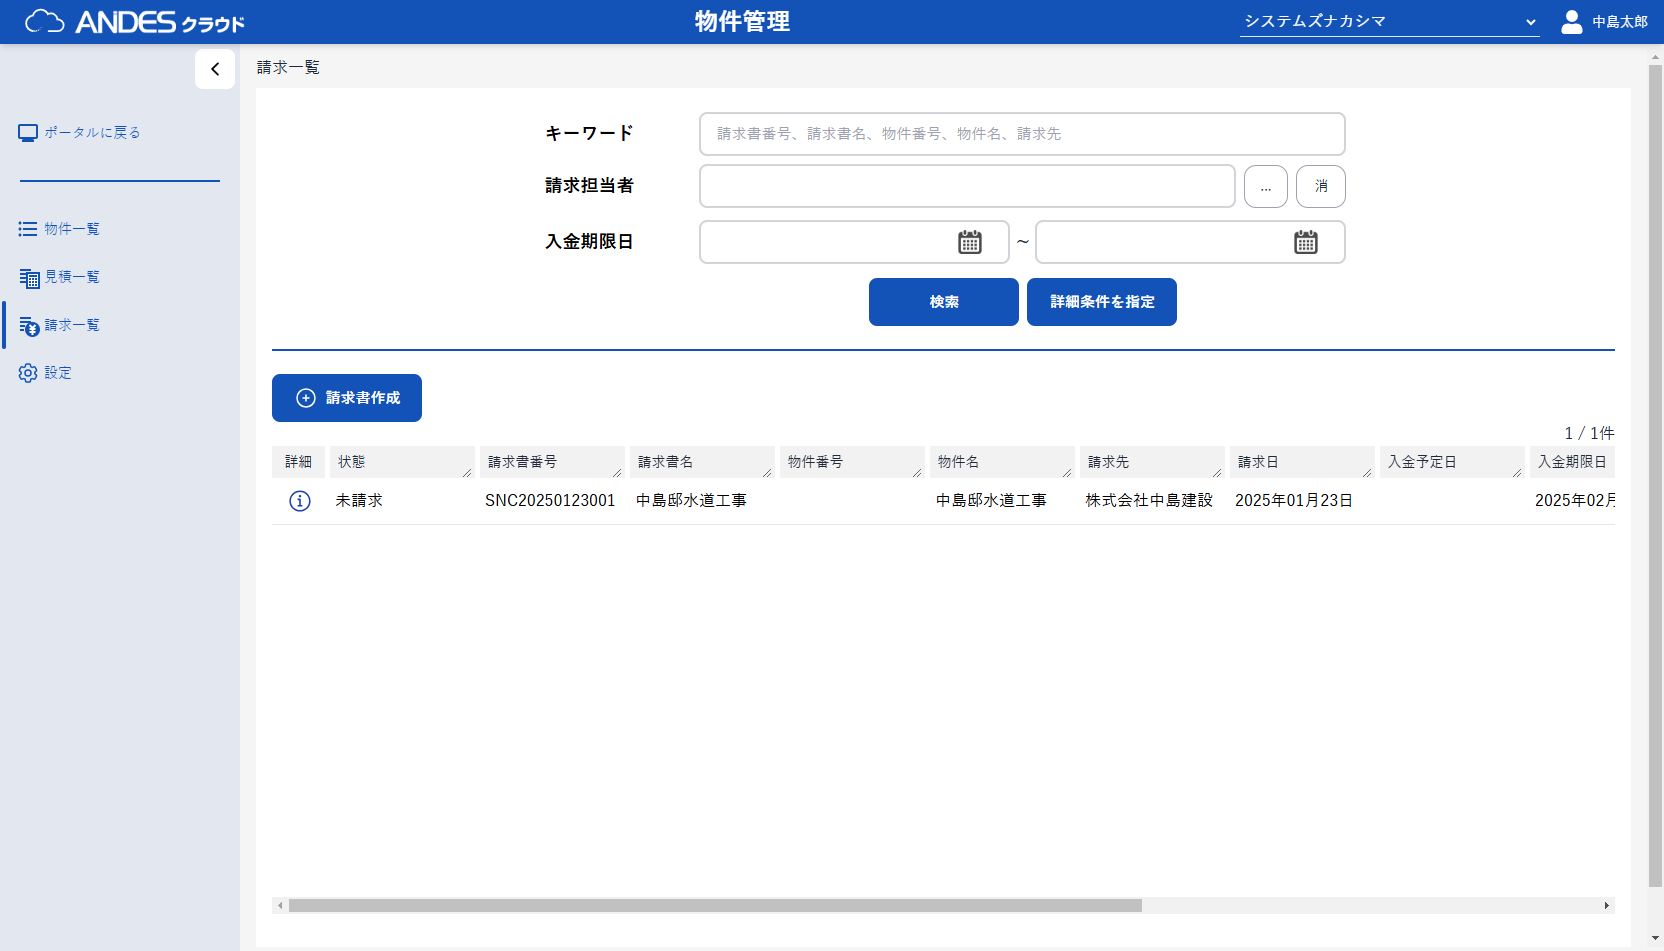View details via the info icon on invoice row
The image size is (1664, 951).
pos(299,501)
